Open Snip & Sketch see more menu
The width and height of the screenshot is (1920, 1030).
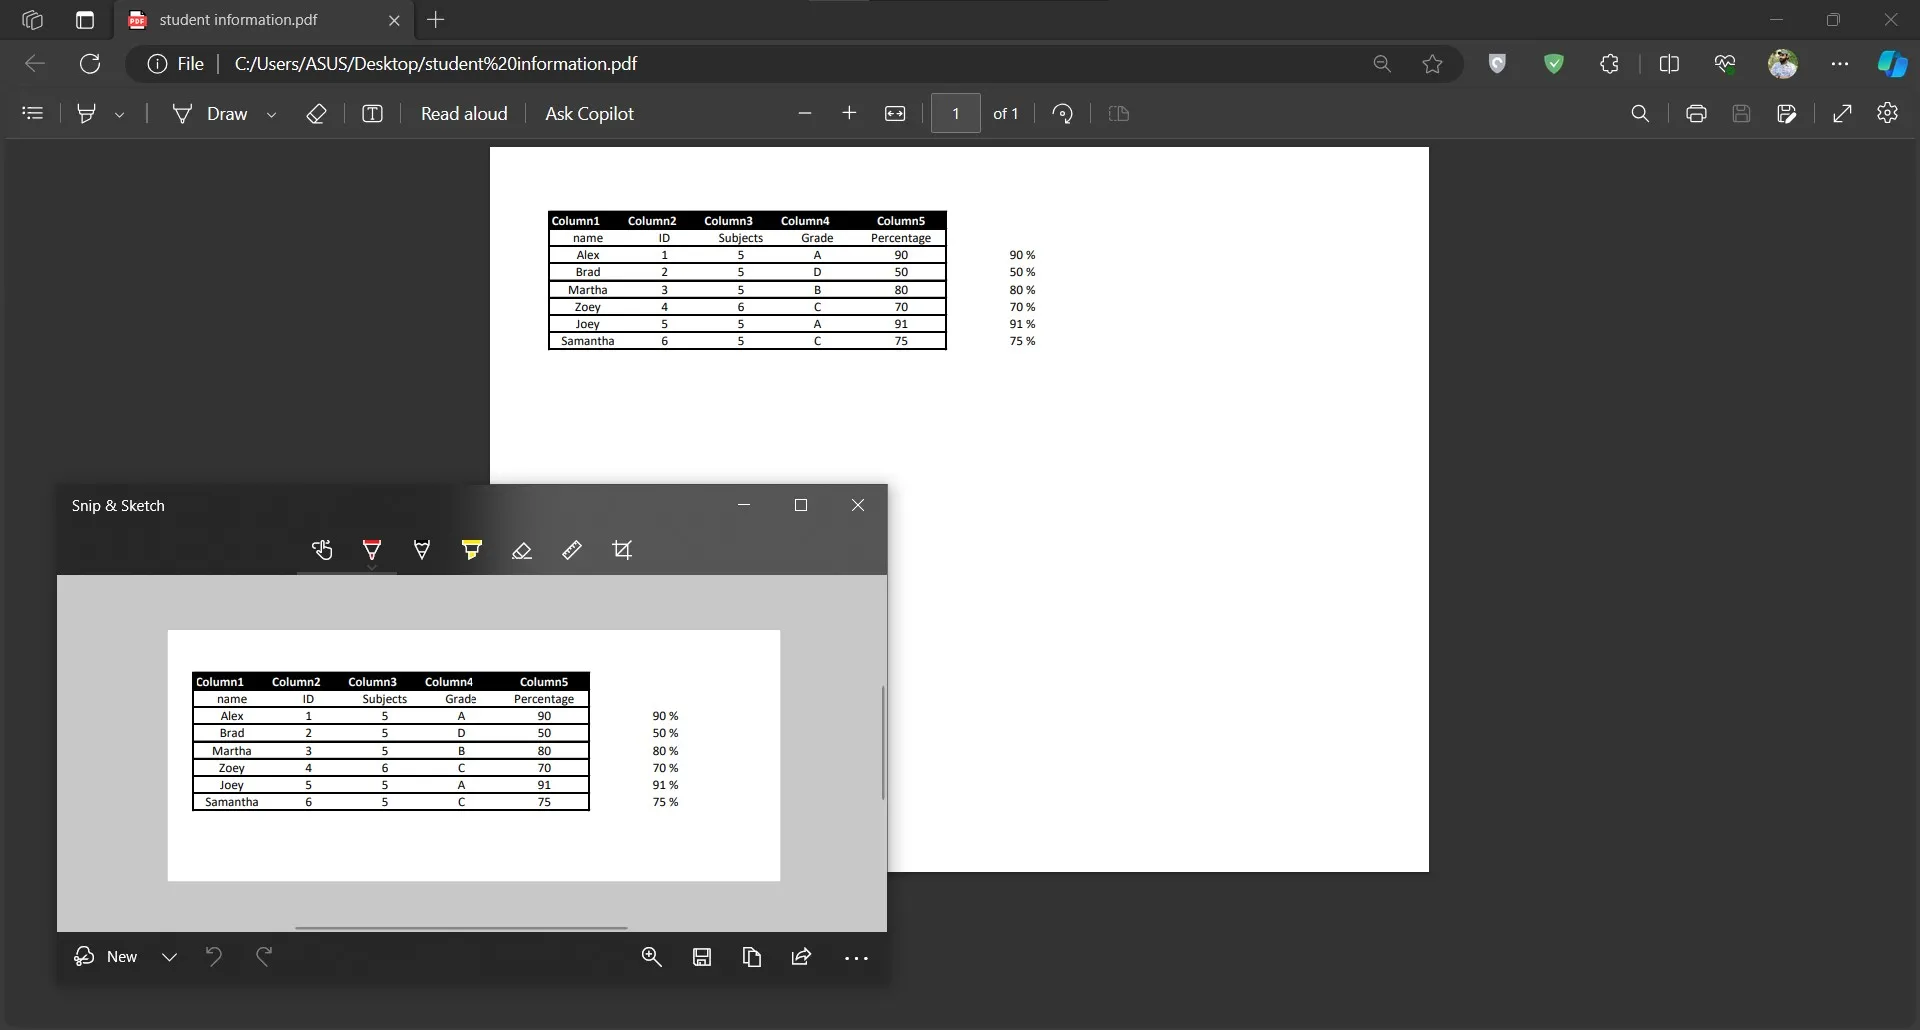click(x=857, y=958)
